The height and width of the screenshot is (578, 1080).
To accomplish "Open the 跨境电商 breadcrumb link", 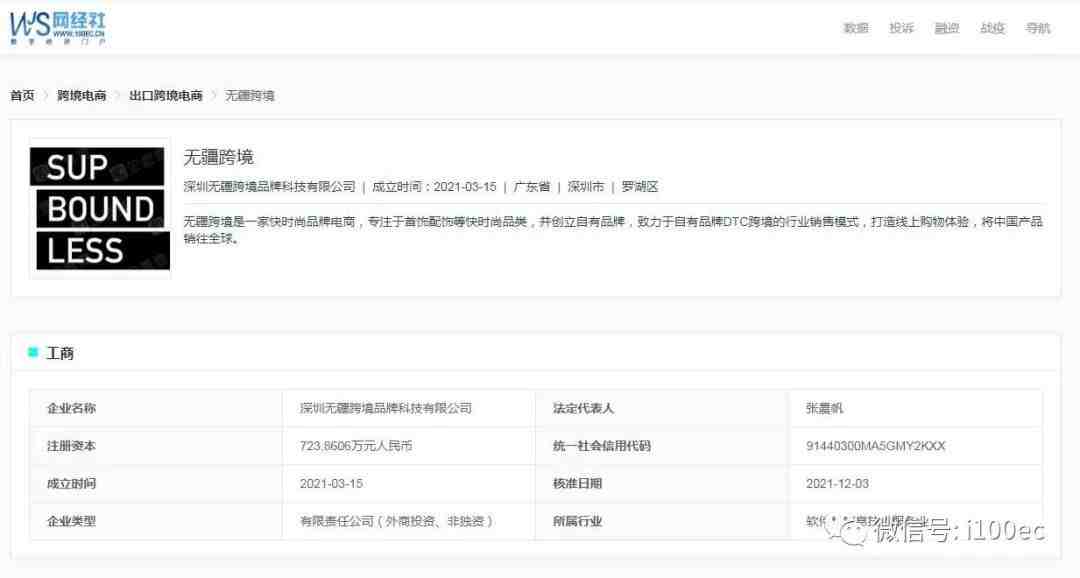I will (x=81, y=96).
